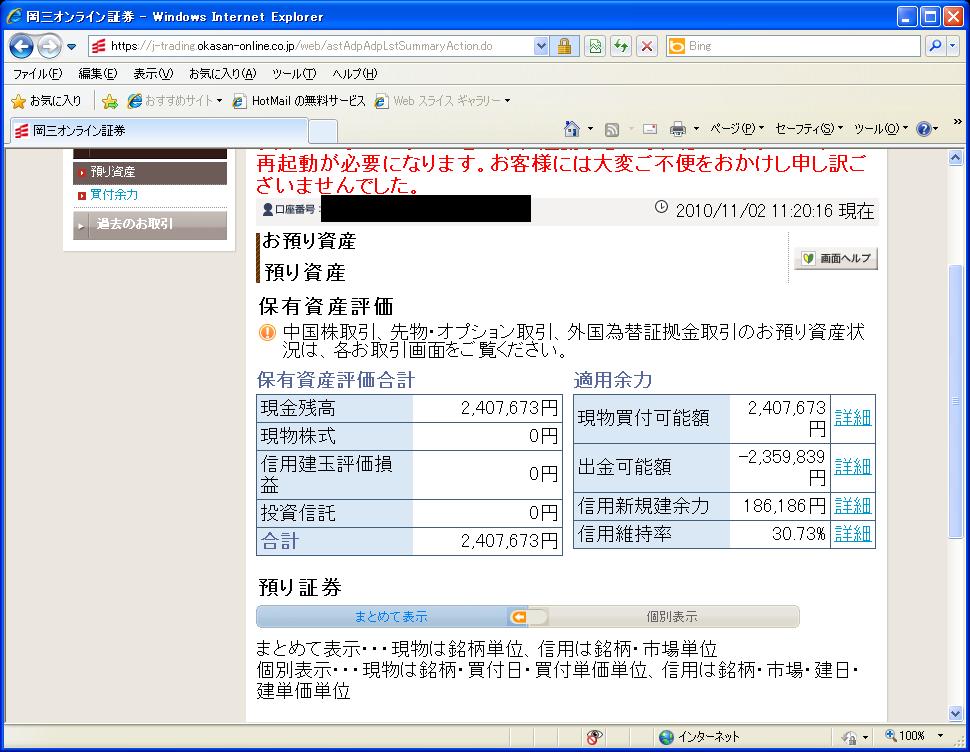Click the magnifier search button
The width and height of the screenshot is (970, 752).
pos(936,46)
